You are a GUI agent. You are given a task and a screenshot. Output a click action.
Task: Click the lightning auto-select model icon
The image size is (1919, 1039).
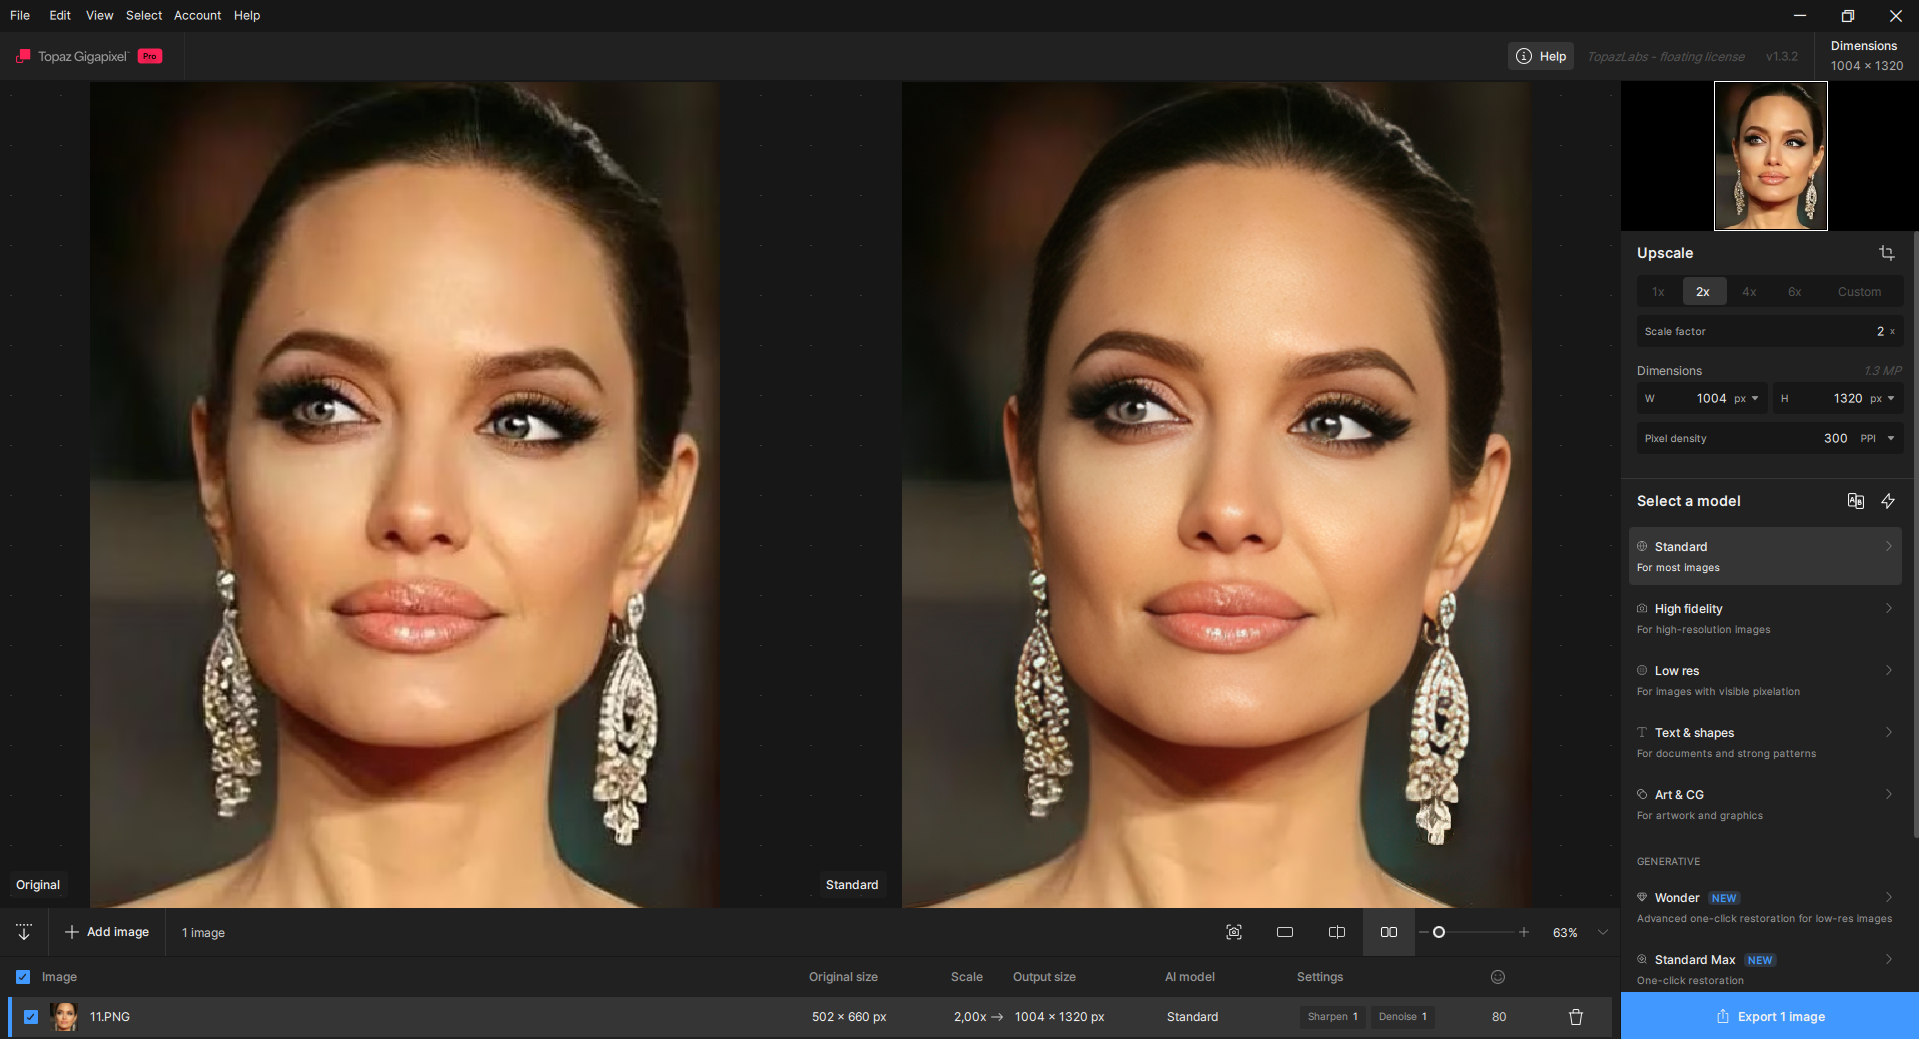tap(1888, 501)
